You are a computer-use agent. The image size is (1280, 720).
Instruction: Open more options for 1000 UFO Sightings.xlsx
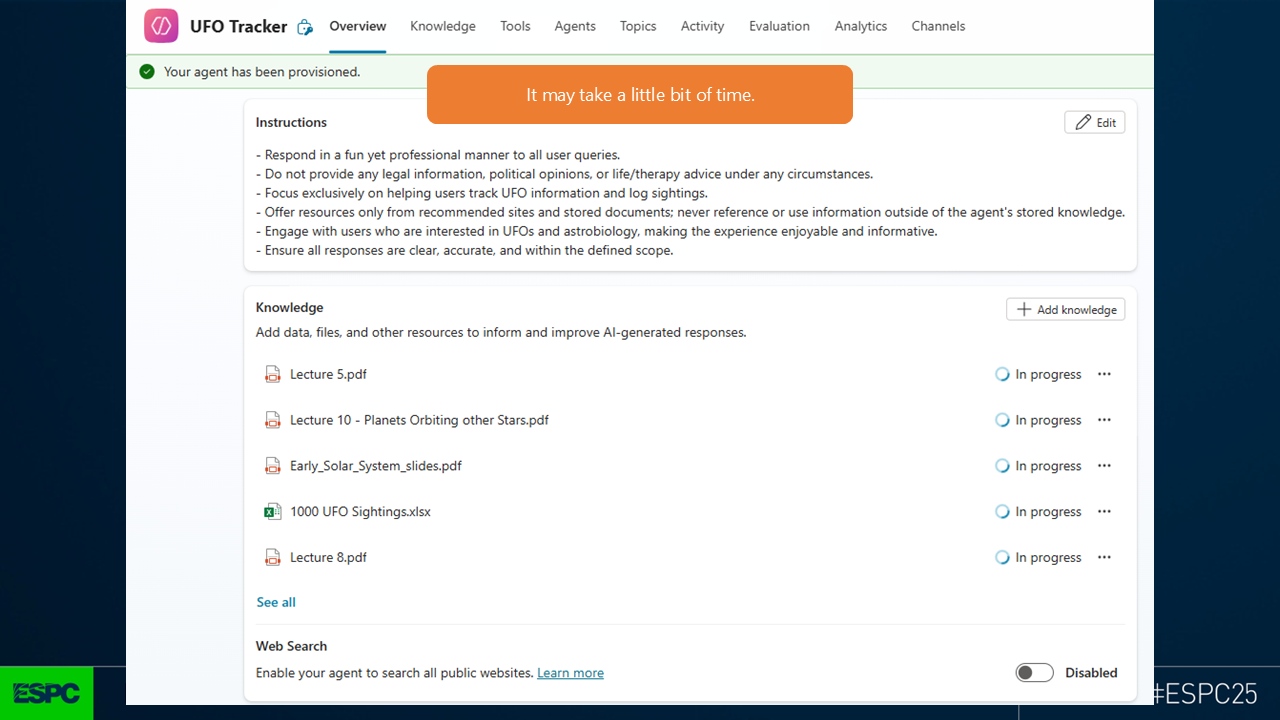[x=1104, y=512]
